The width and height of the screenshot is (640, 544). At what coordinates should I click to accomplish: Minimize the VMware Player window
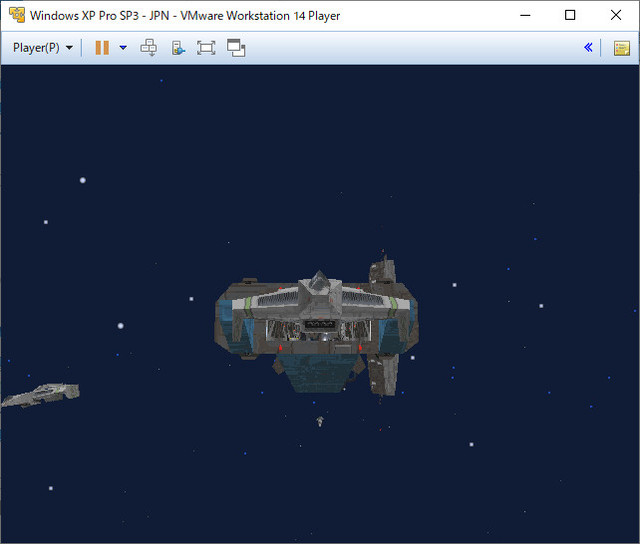pos(525,16)
